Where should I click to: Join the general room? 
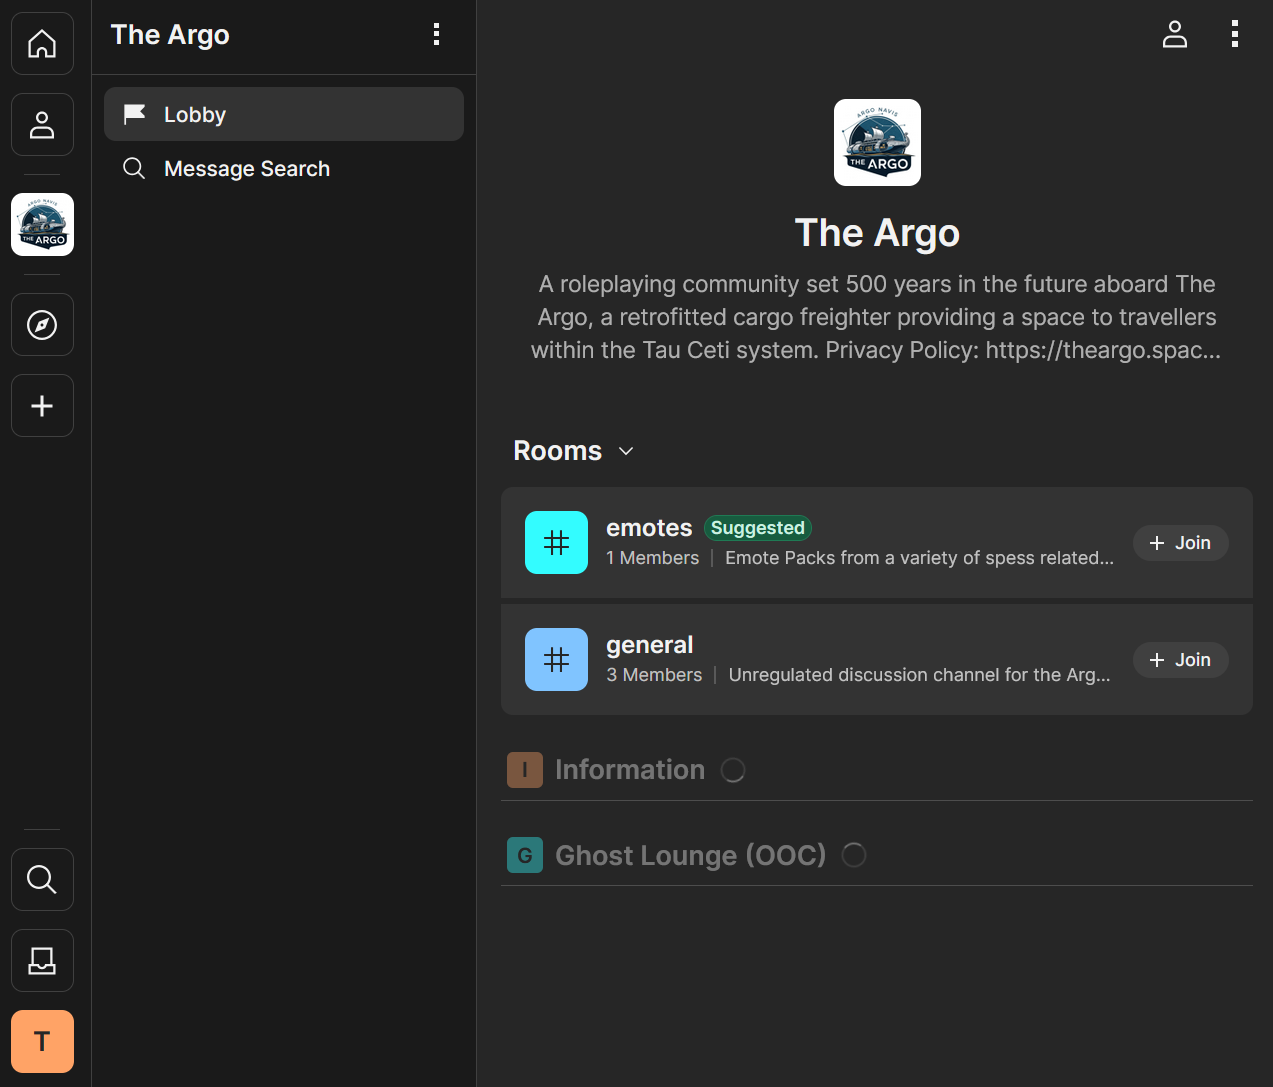(x=1180, y=659)
